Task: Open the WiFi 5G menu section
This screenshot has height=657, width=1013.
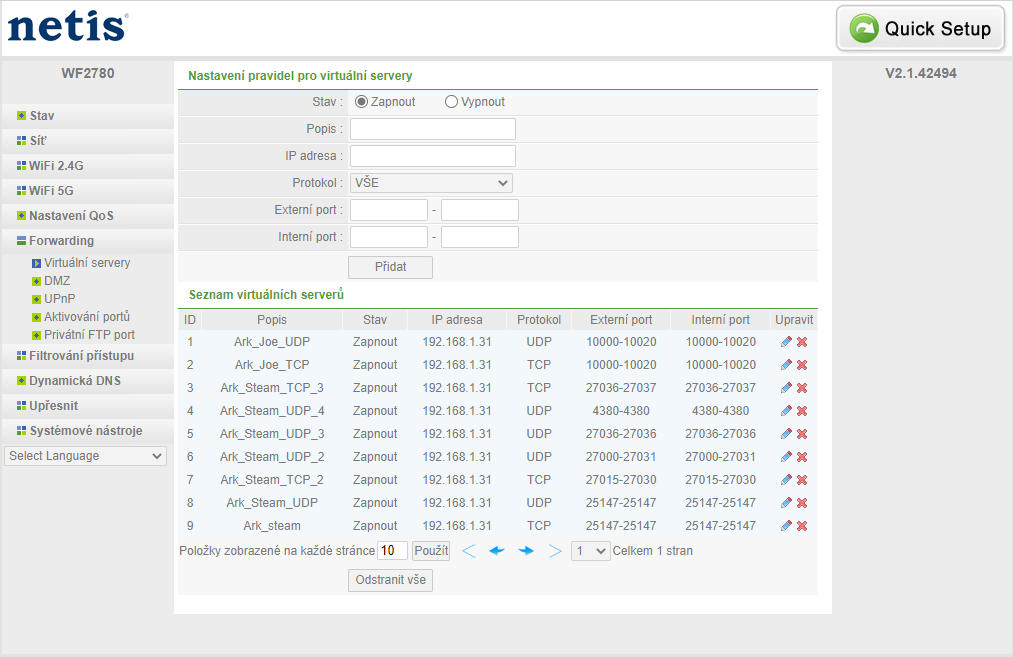Action: coord(51,190)
